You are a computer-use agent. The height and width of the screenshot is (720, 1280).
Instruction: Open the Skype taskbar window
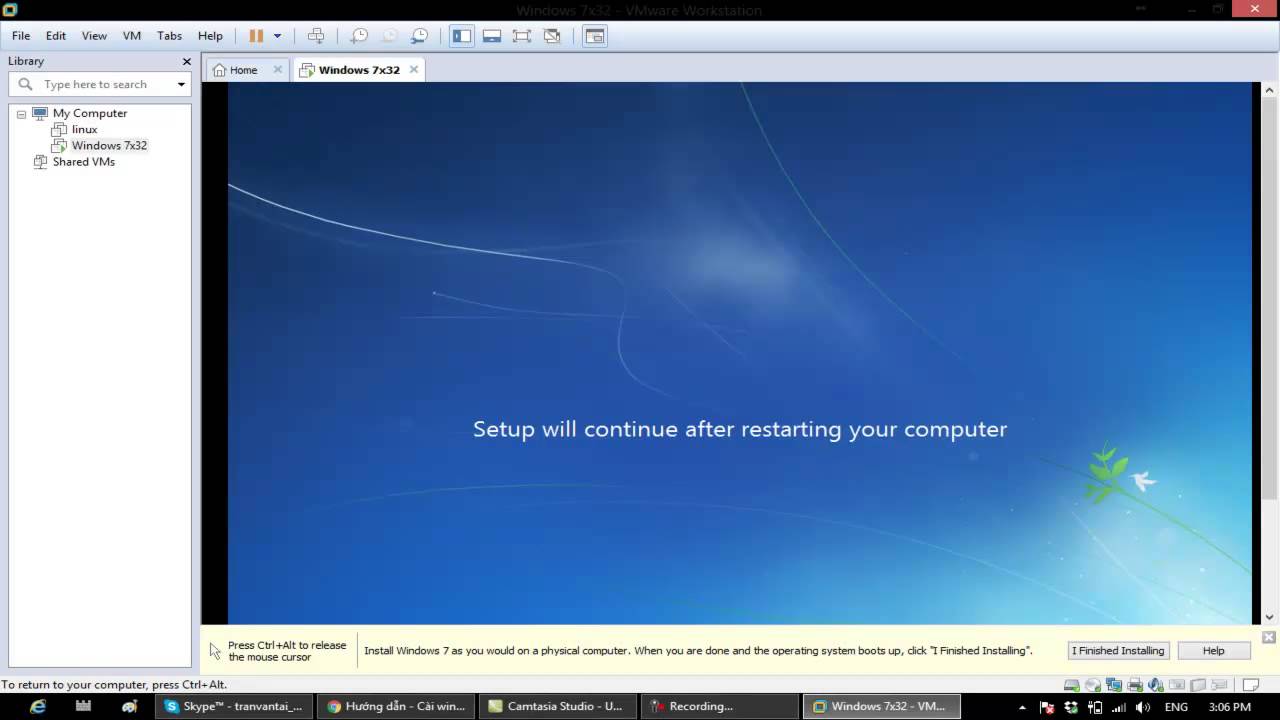coord(233,706)
